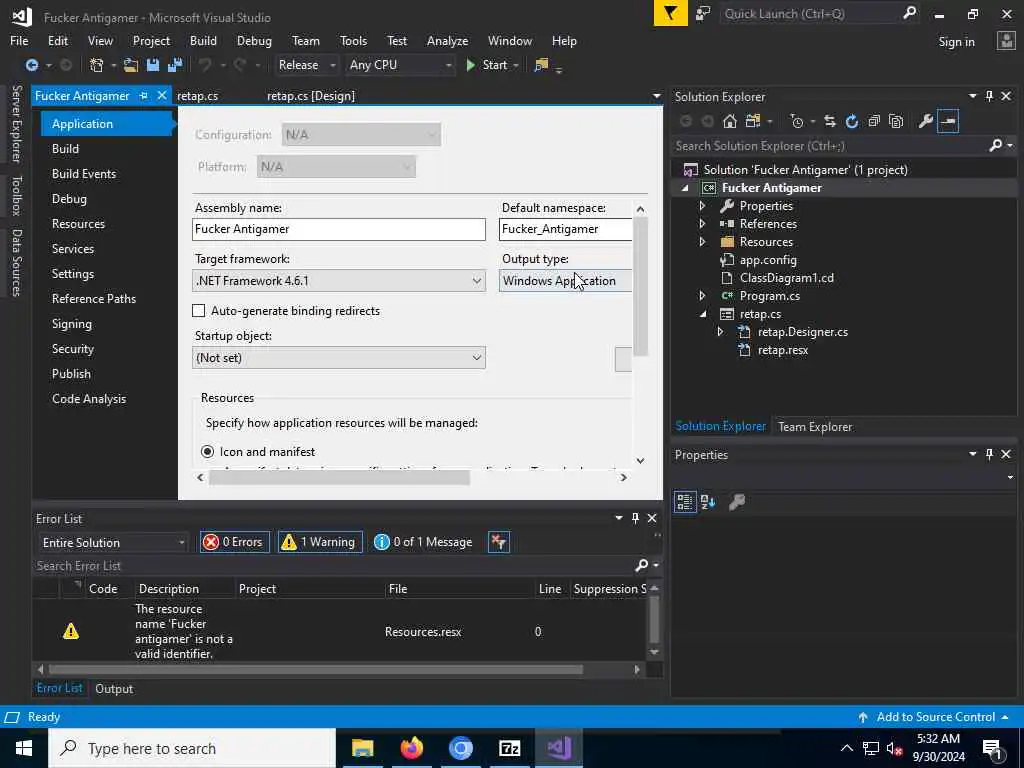
Task: Click the Search Solution Explorer field
Action: tap(829, 146)
